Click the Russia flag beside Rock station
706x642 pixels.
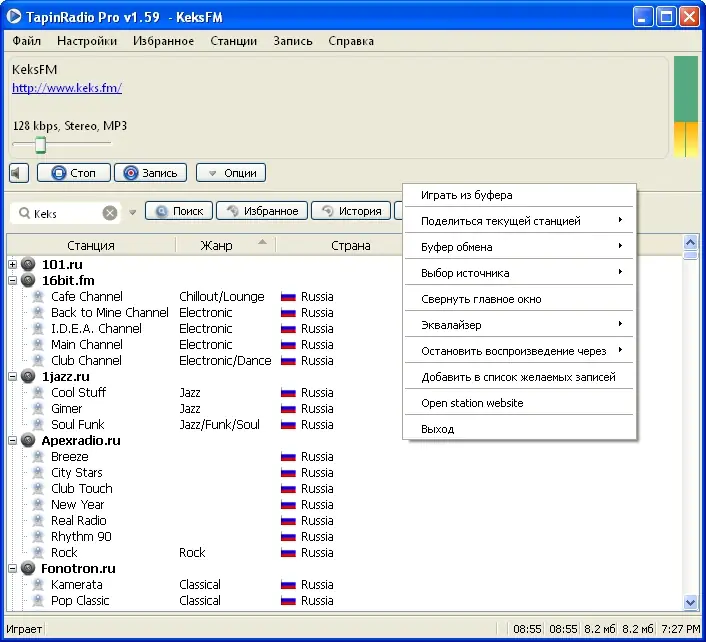coord(288,553)
